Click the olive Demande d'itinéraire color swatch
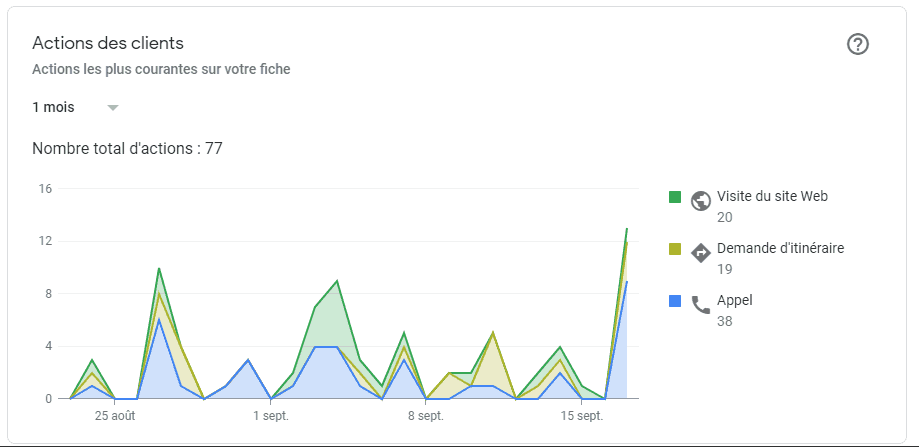This screenshot has width=919, height=447. [675, 249]
